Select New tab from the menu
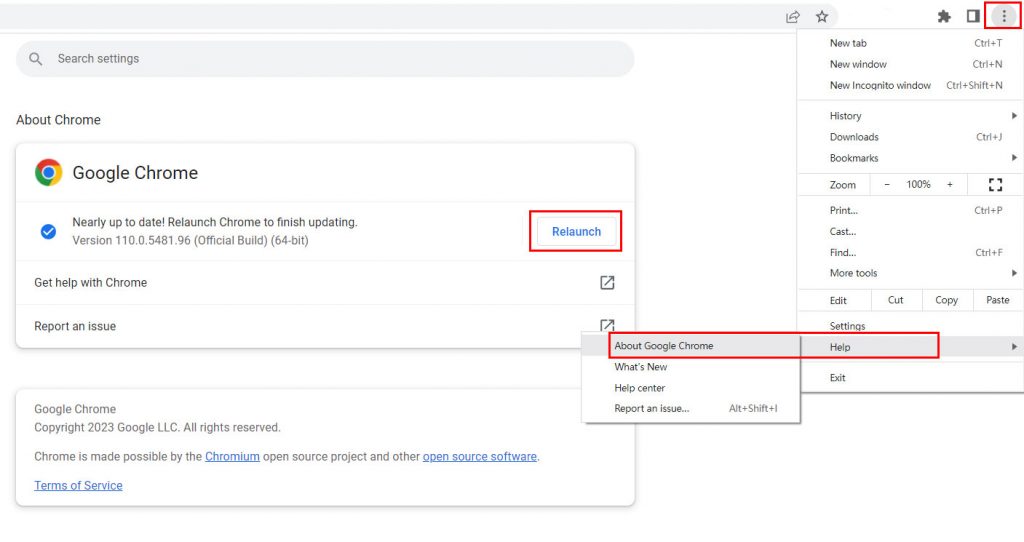The image size is (1024, 542). 910,43
